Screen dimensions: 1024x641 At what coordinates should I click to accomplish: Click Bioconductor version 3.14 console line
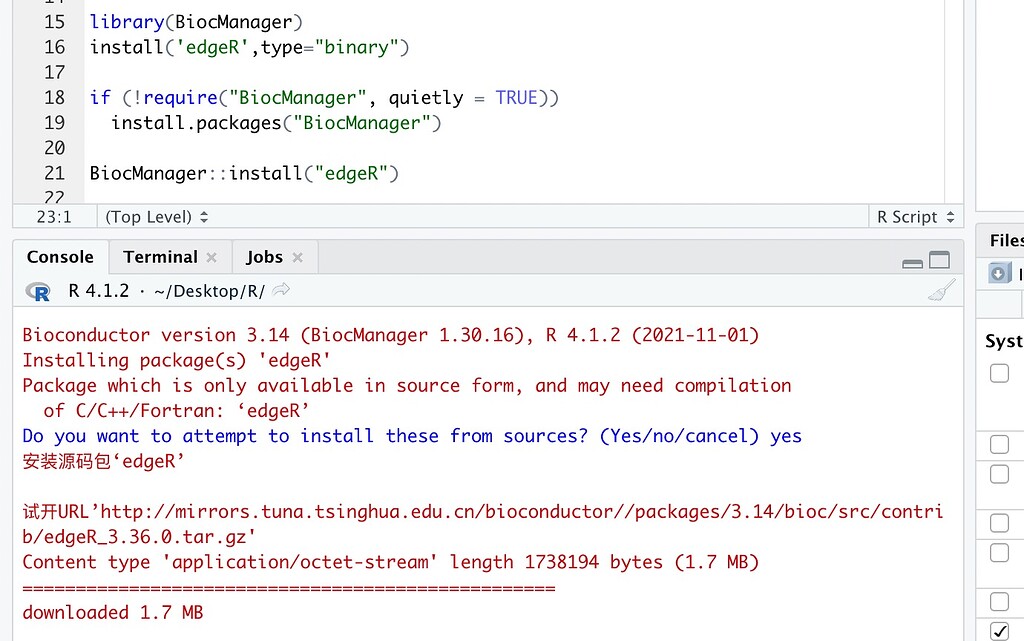point(391,335)
